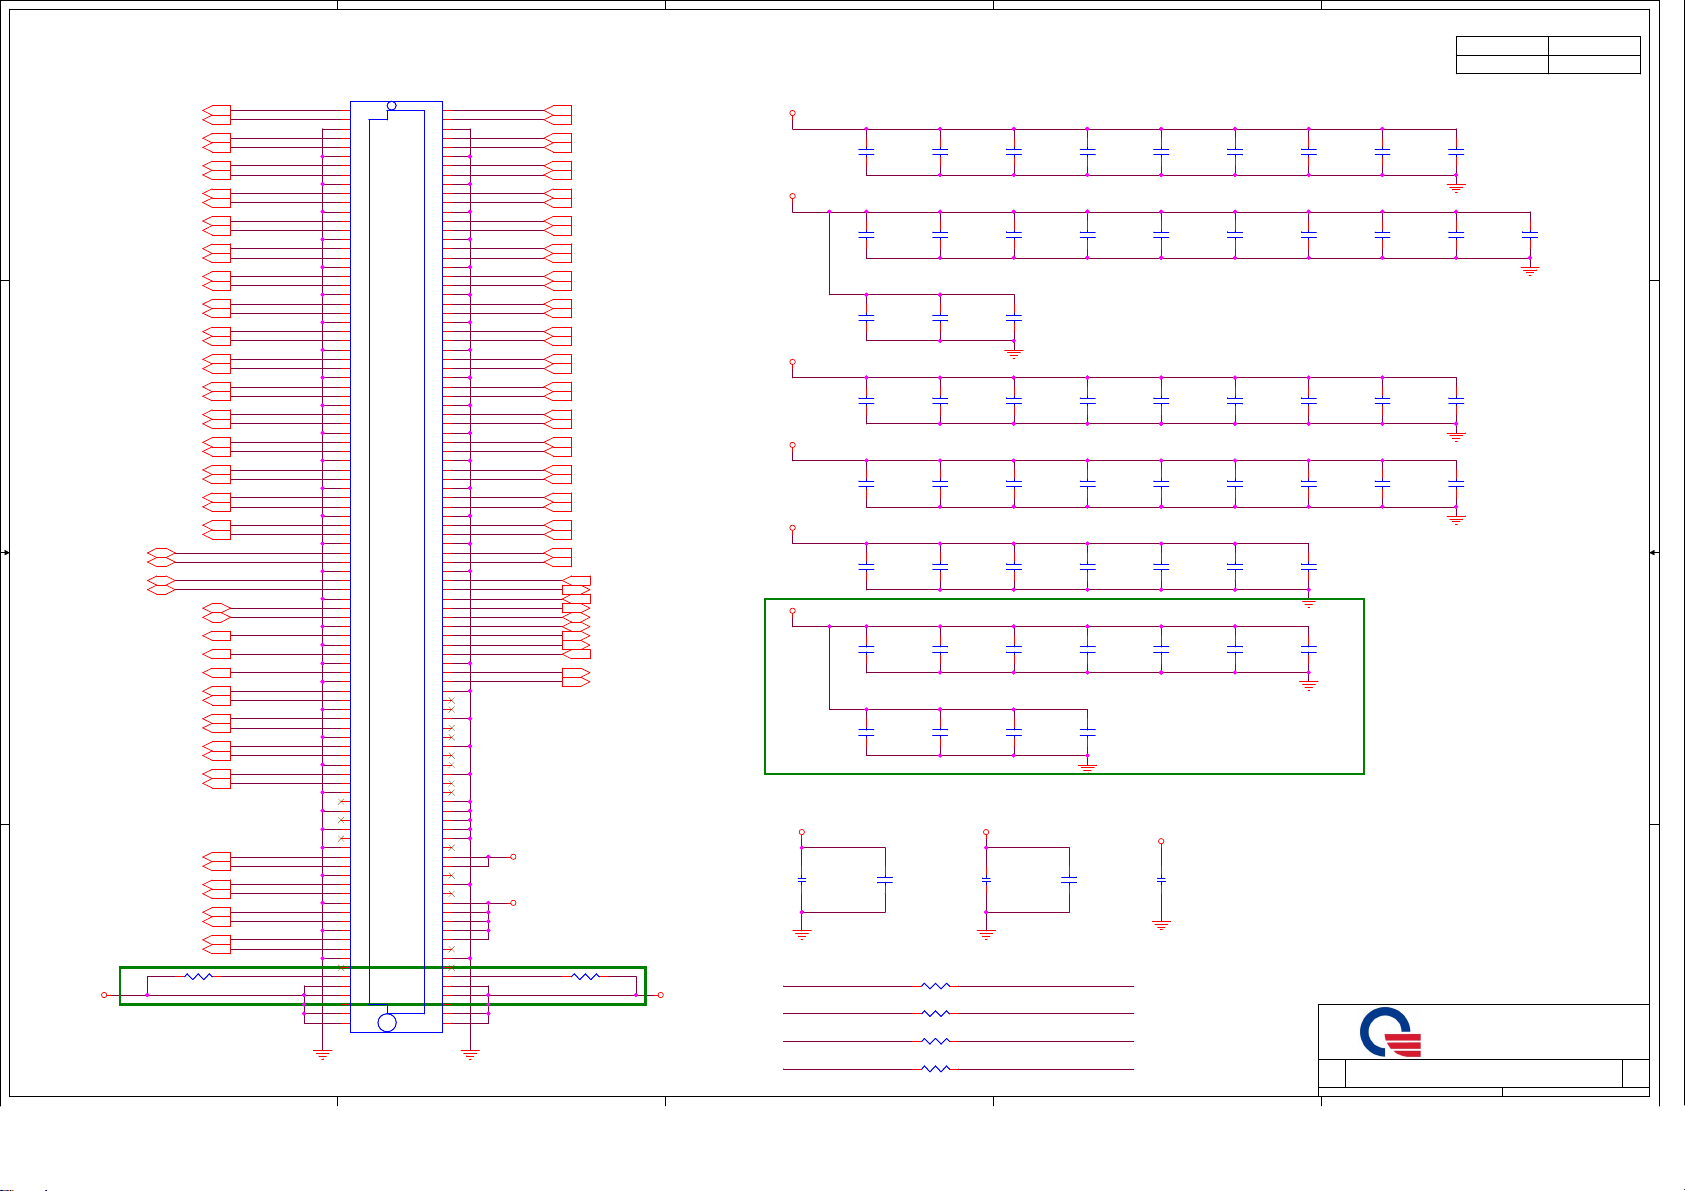
Task: Select the left resistor inside the green highlight box
Action: 199,976
